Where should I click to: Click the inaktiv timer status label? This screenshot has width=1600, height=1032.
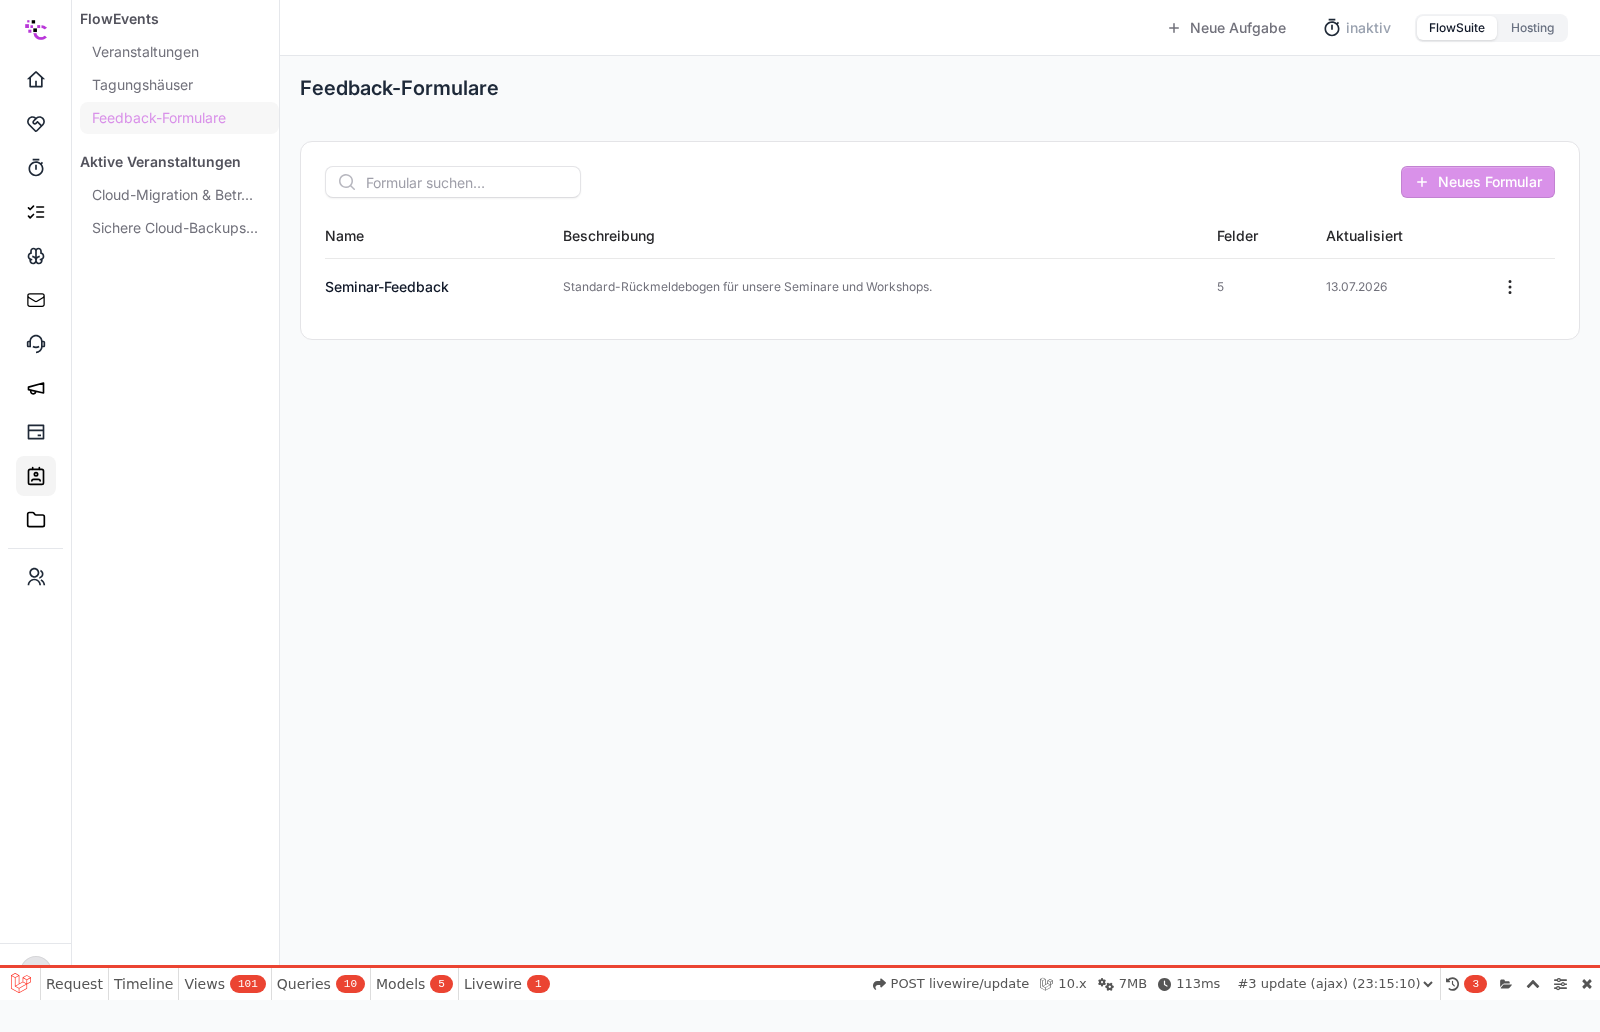point(1368,28)
